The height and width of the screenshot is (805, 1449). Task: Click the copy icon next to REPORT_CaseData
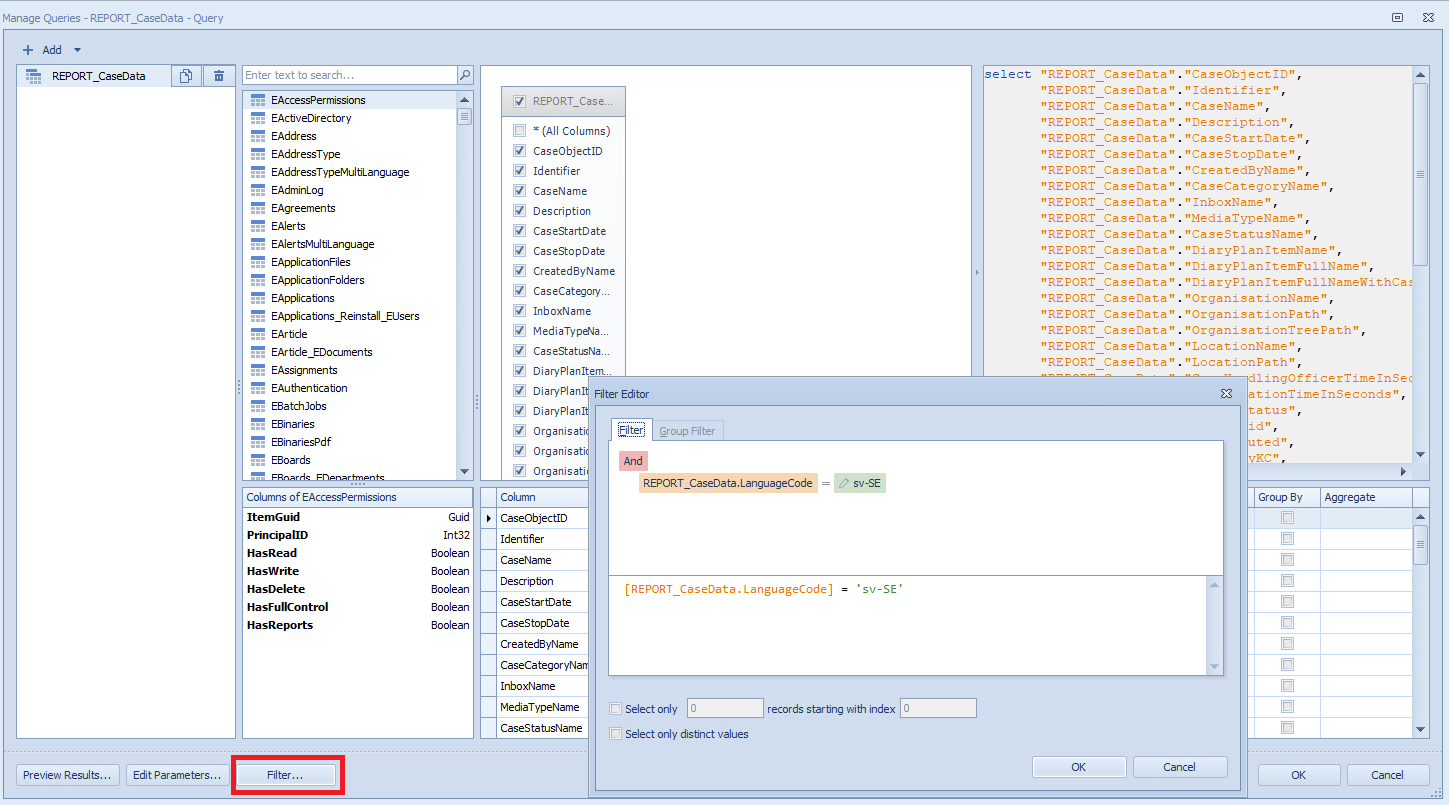186,76
